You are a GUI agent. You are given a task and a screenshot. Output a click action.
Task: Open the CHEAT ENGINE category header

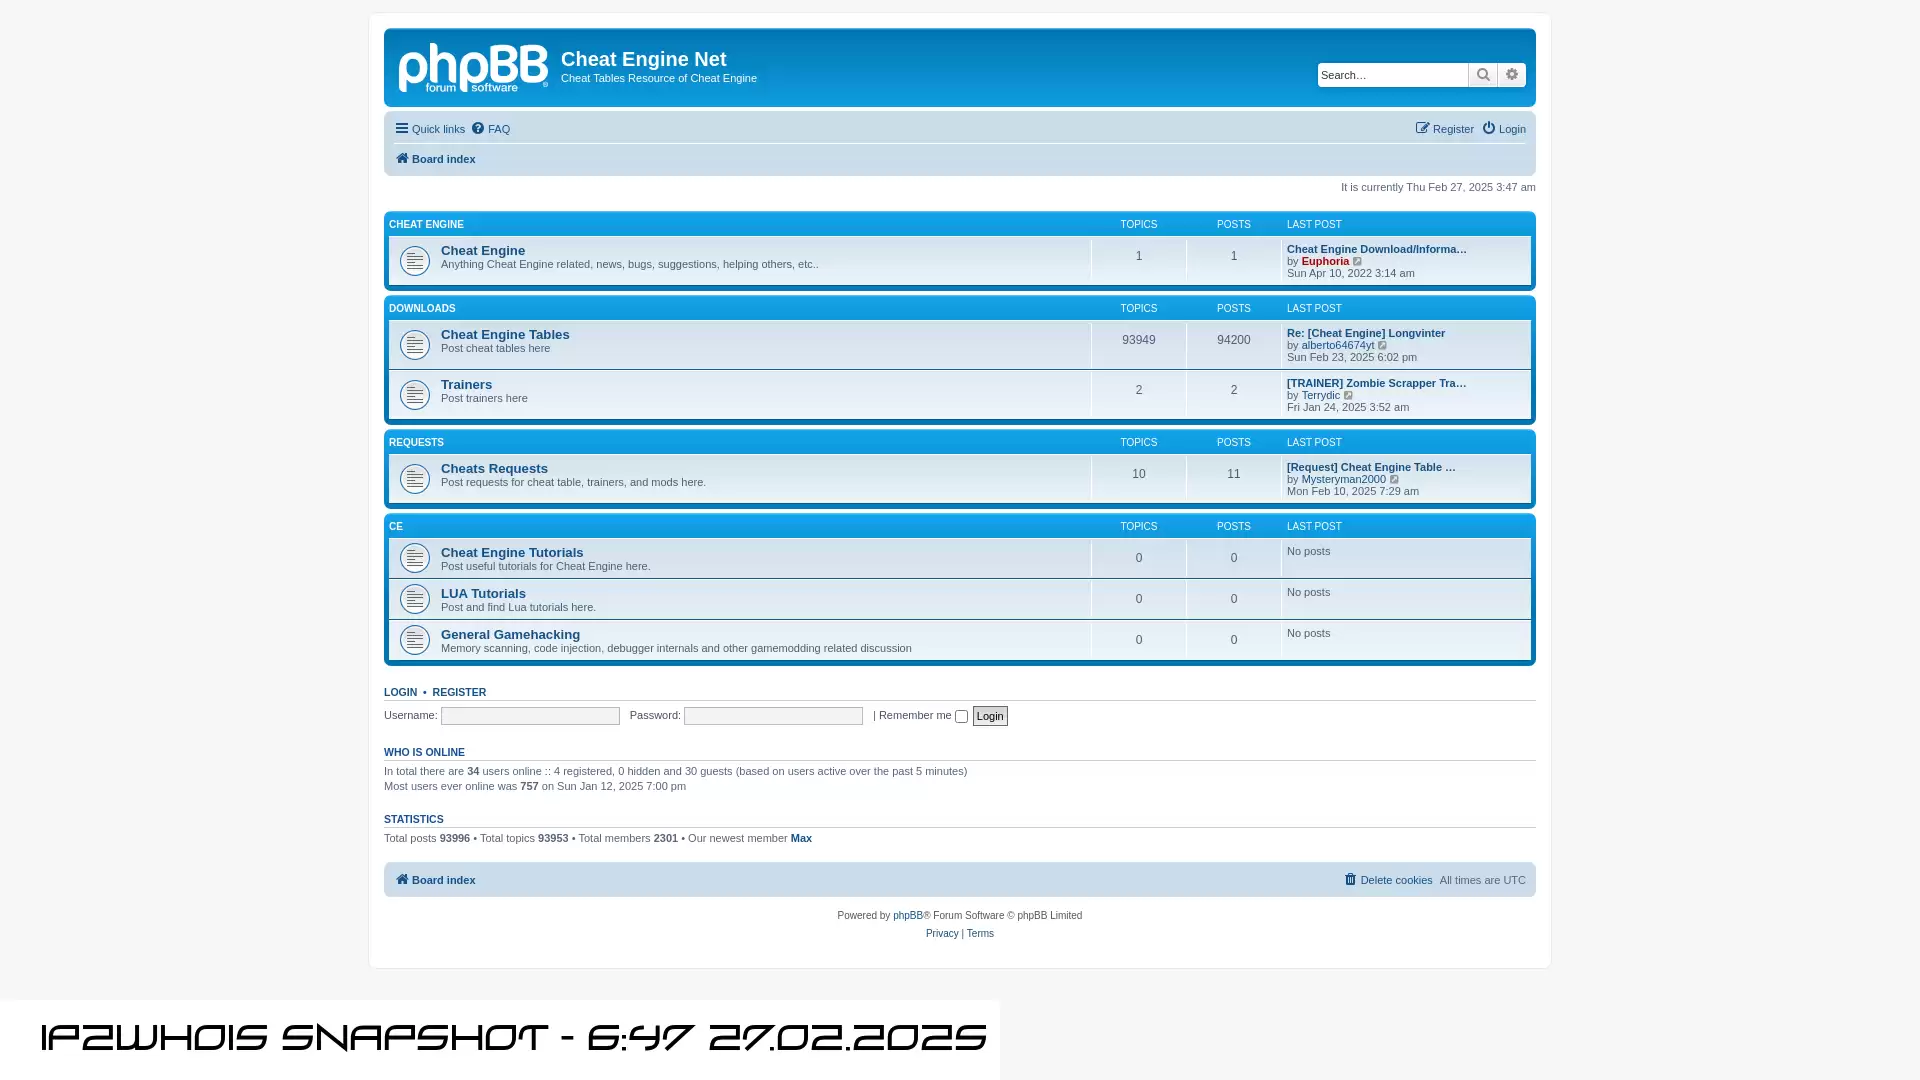(x=426, y=225)
